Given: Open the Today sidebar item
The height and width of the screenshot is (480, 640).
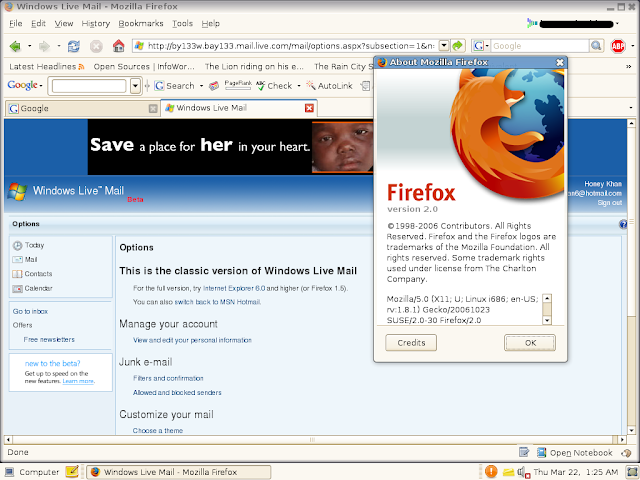Looking at the screenshot, I should tap(29, 245).
